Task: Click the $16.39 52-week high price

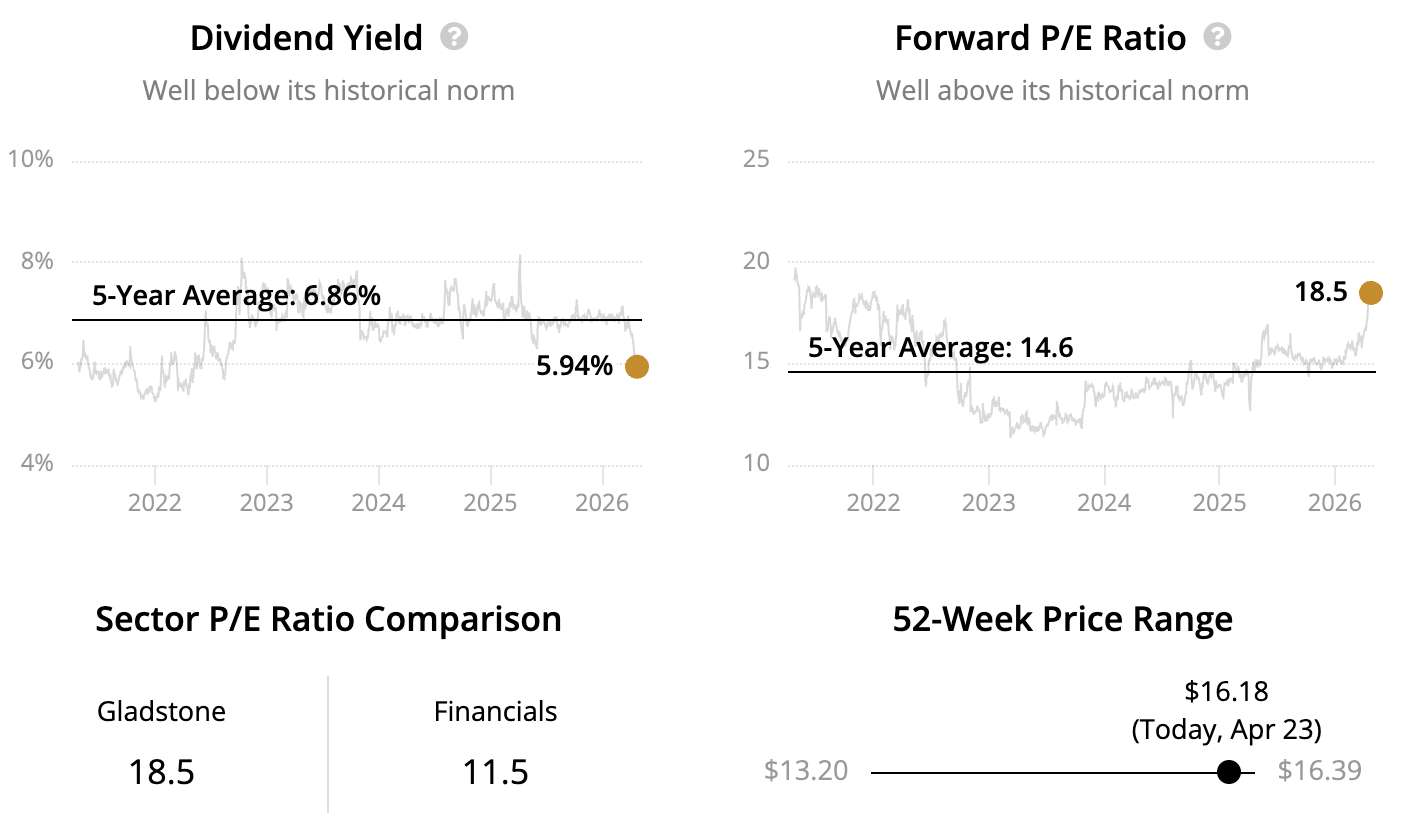Action: click(x=1320, y=771)
